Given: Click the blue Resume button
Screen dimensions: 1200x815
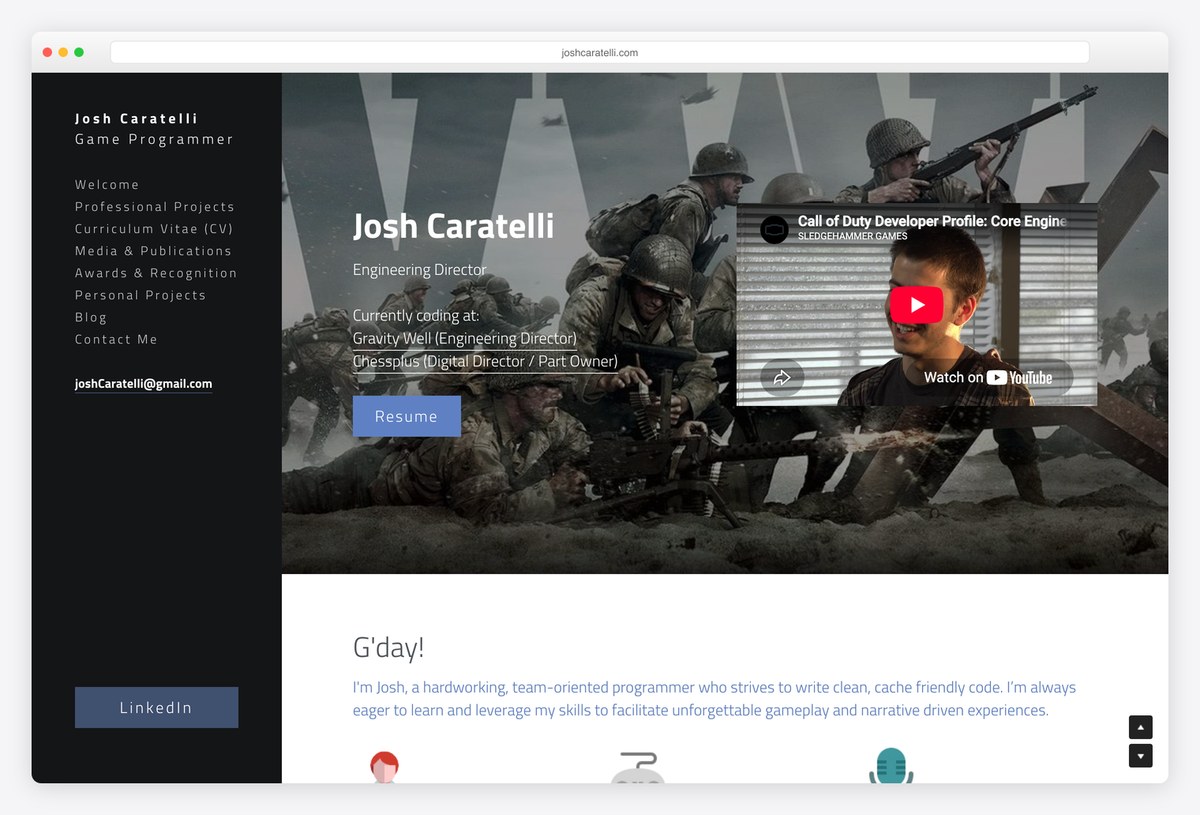Looking at the screenshot, I should pyautogui.click(x=406, y=416).
